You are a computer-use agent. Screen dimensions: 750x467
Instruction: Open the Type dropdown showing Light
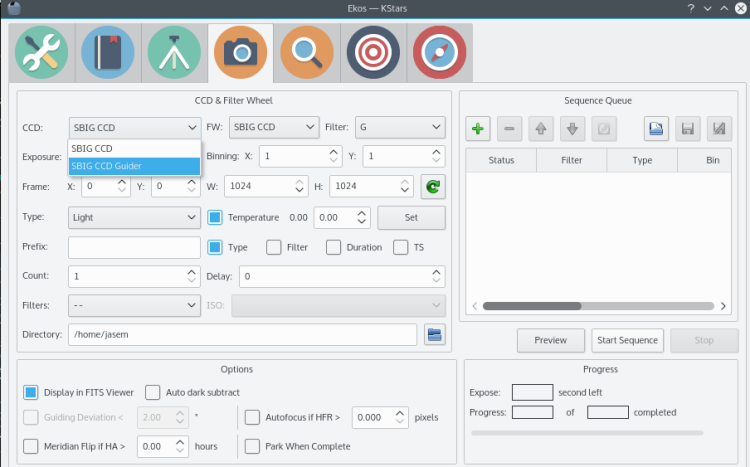click(134, 218)
